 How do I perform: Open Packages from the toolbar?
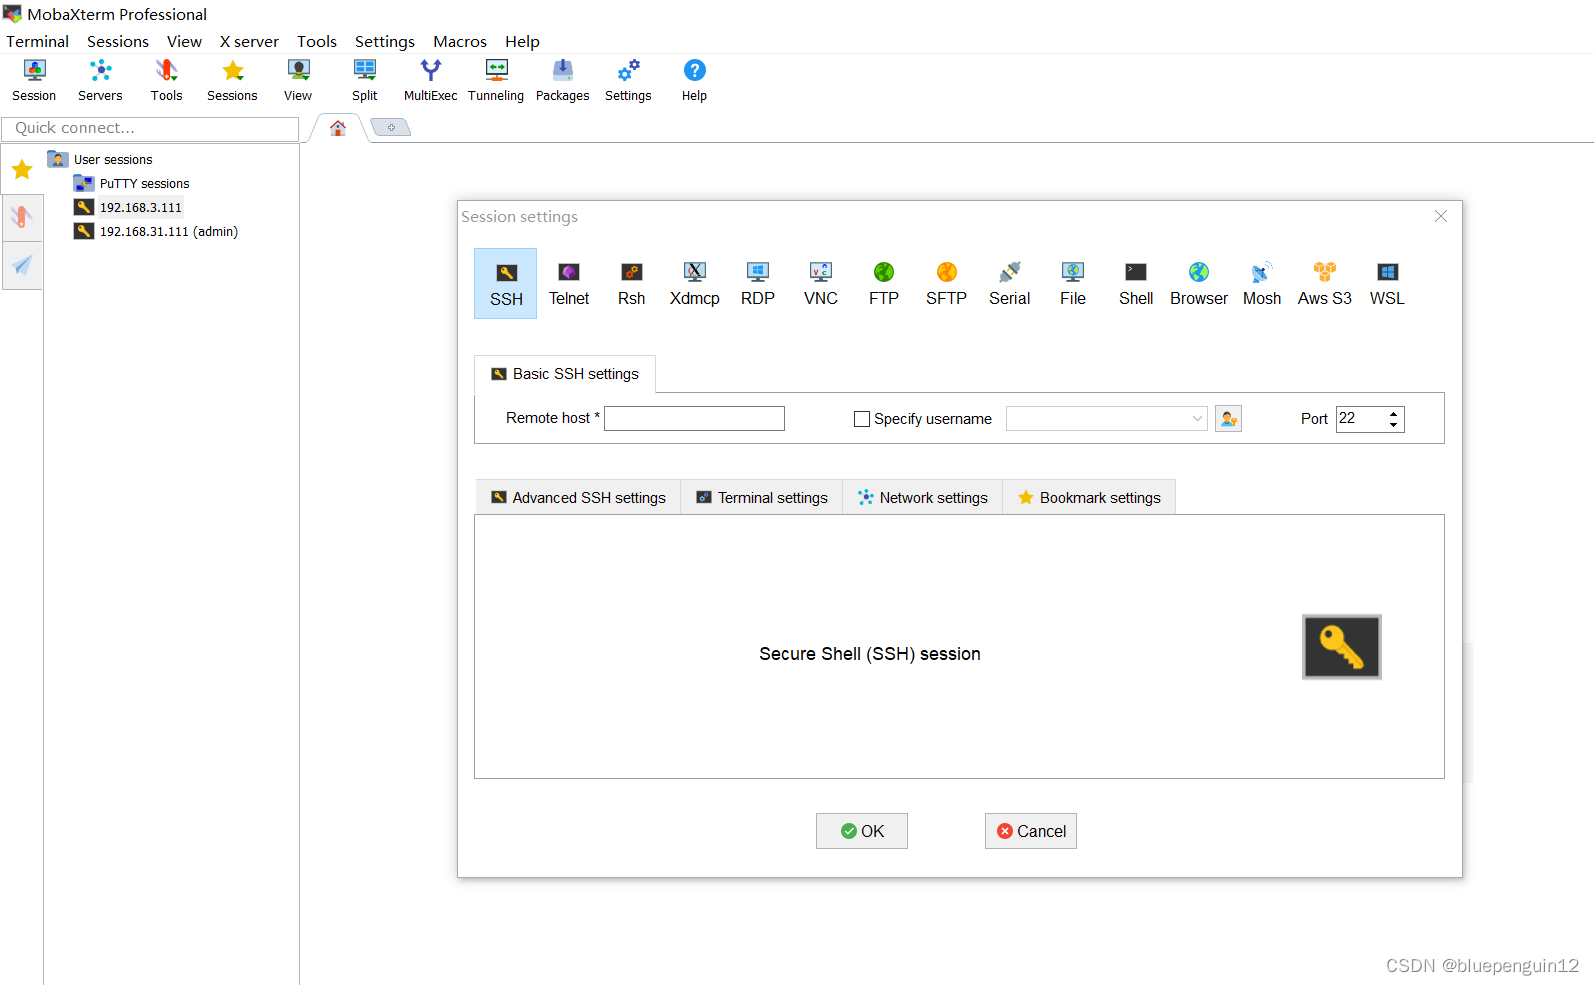coord(562,80)
